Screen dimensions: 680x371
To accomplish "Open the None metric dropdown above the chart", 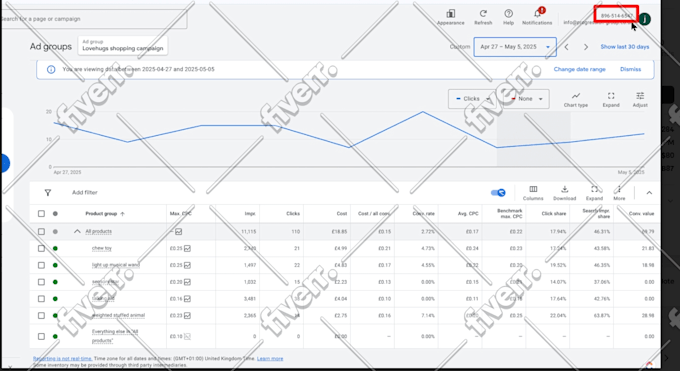I will (527, 99).
